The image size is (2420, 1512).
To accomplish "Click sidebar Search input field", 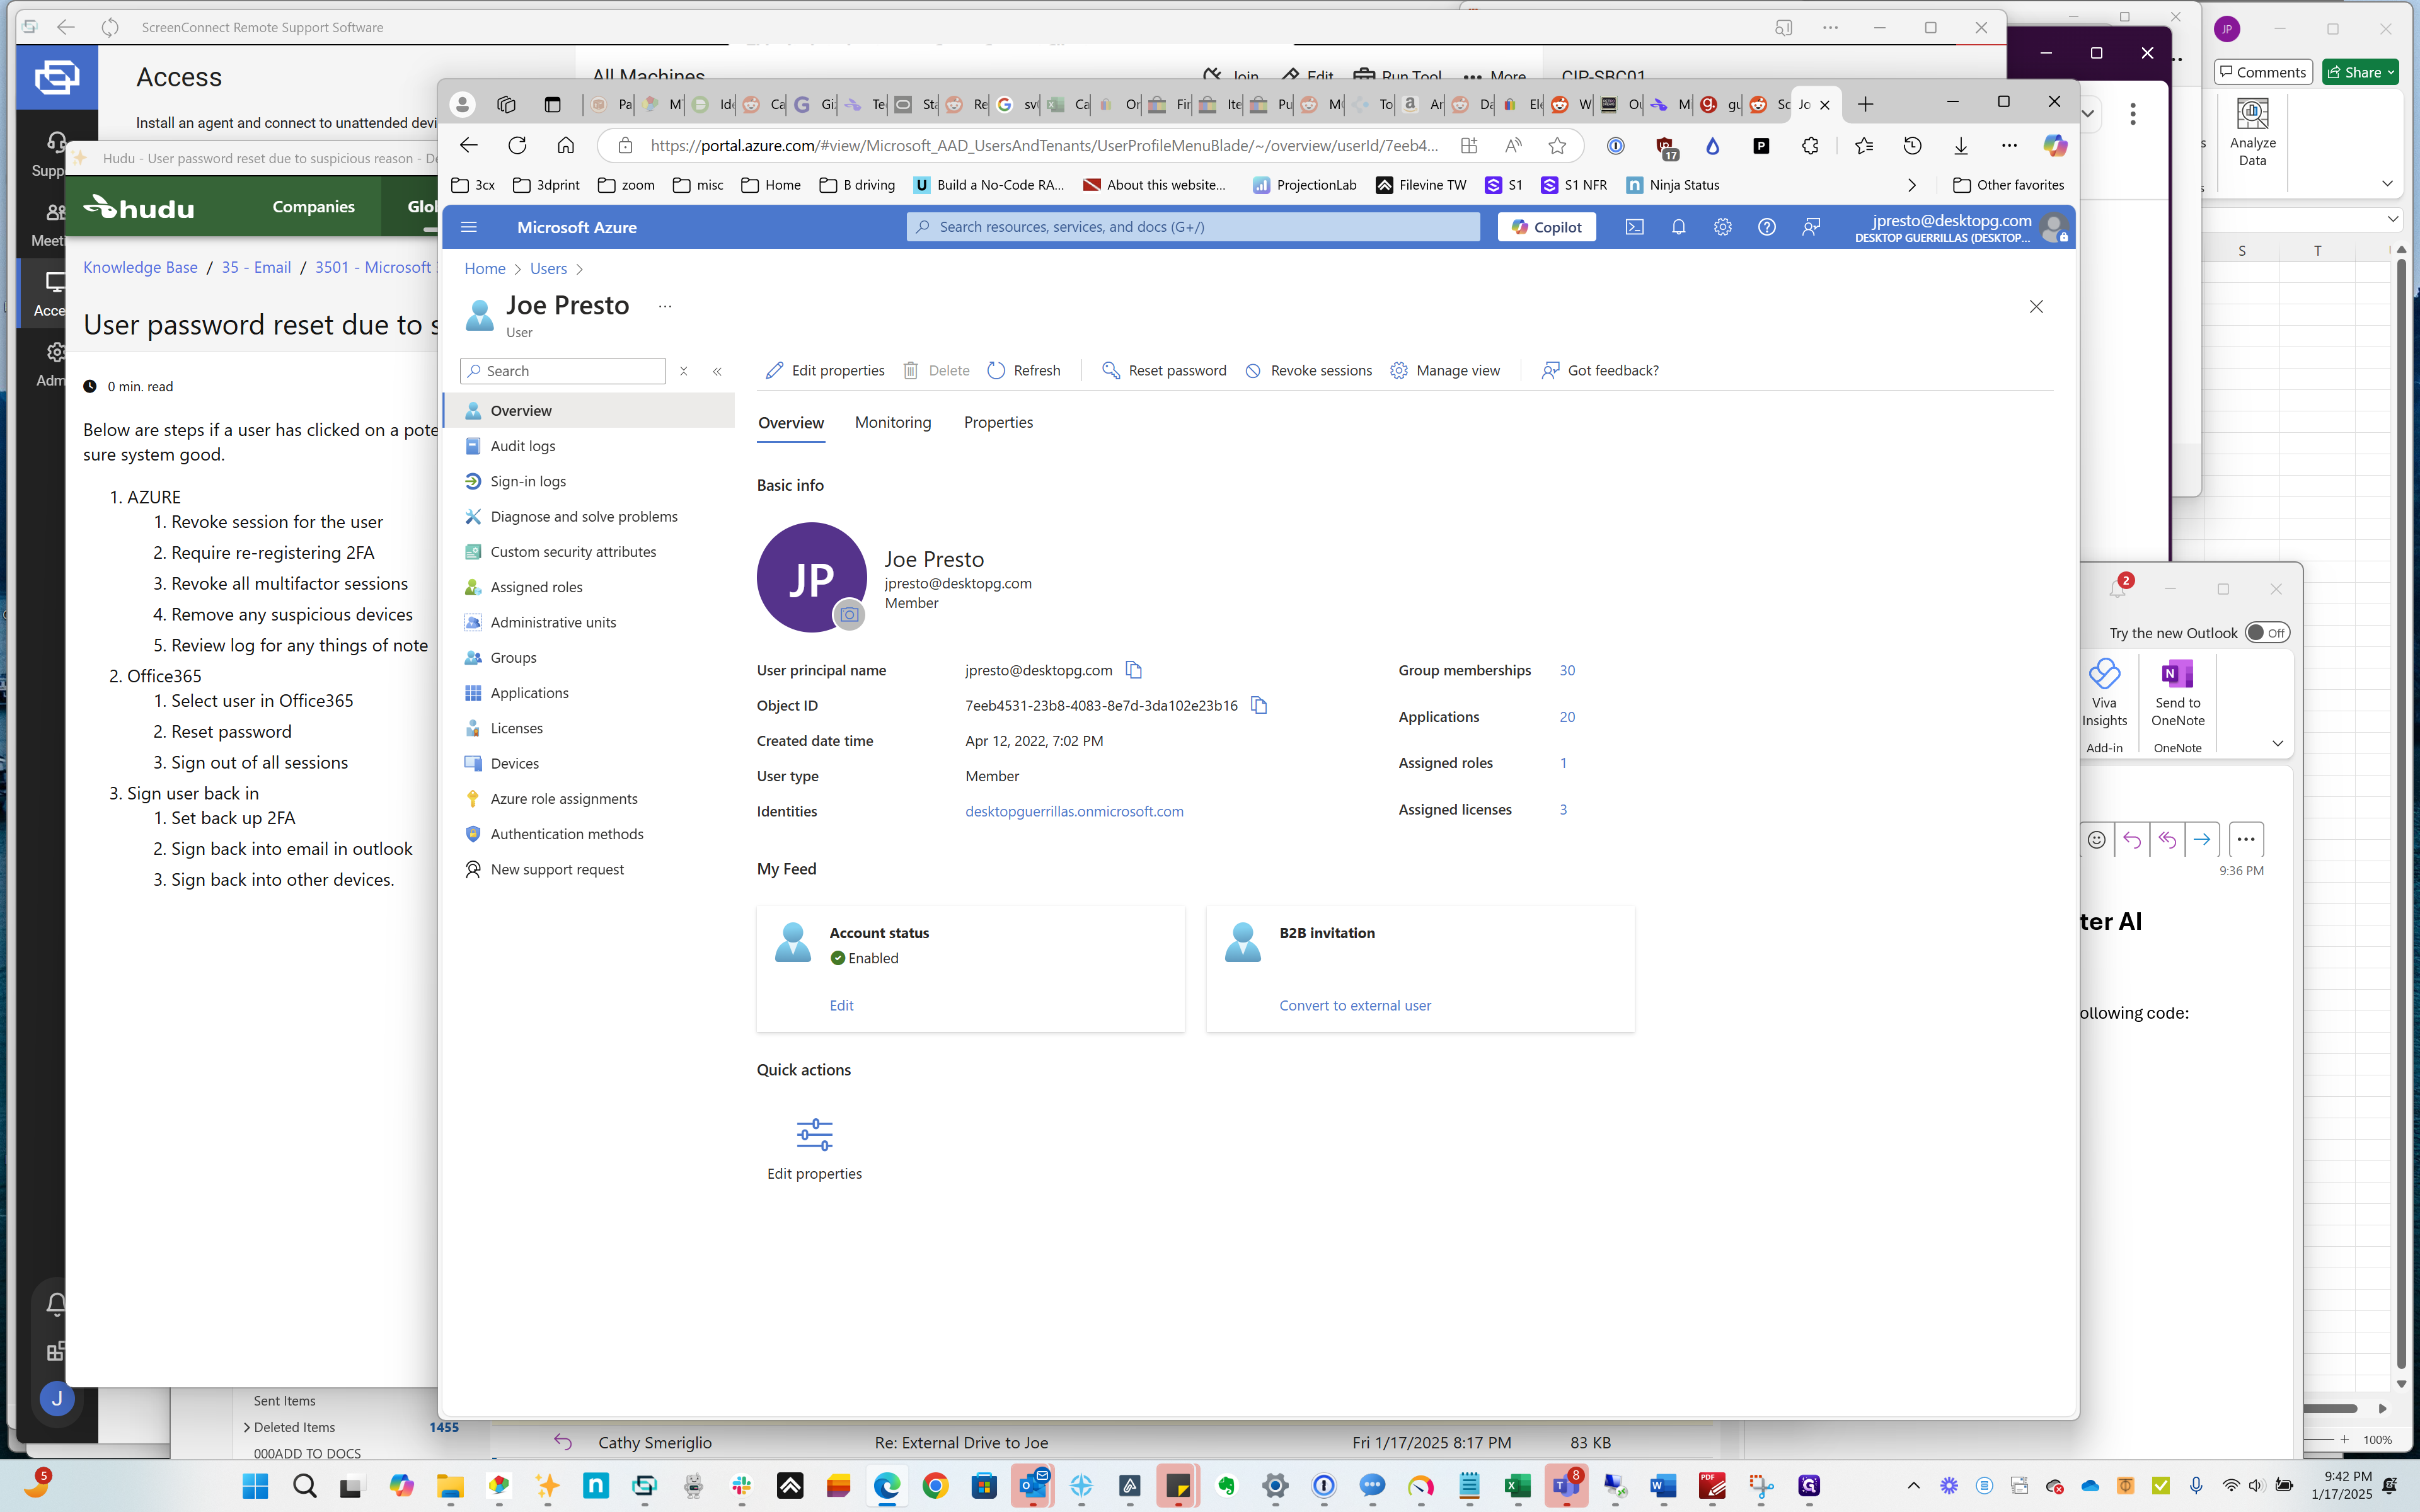I will click(563, 371).
